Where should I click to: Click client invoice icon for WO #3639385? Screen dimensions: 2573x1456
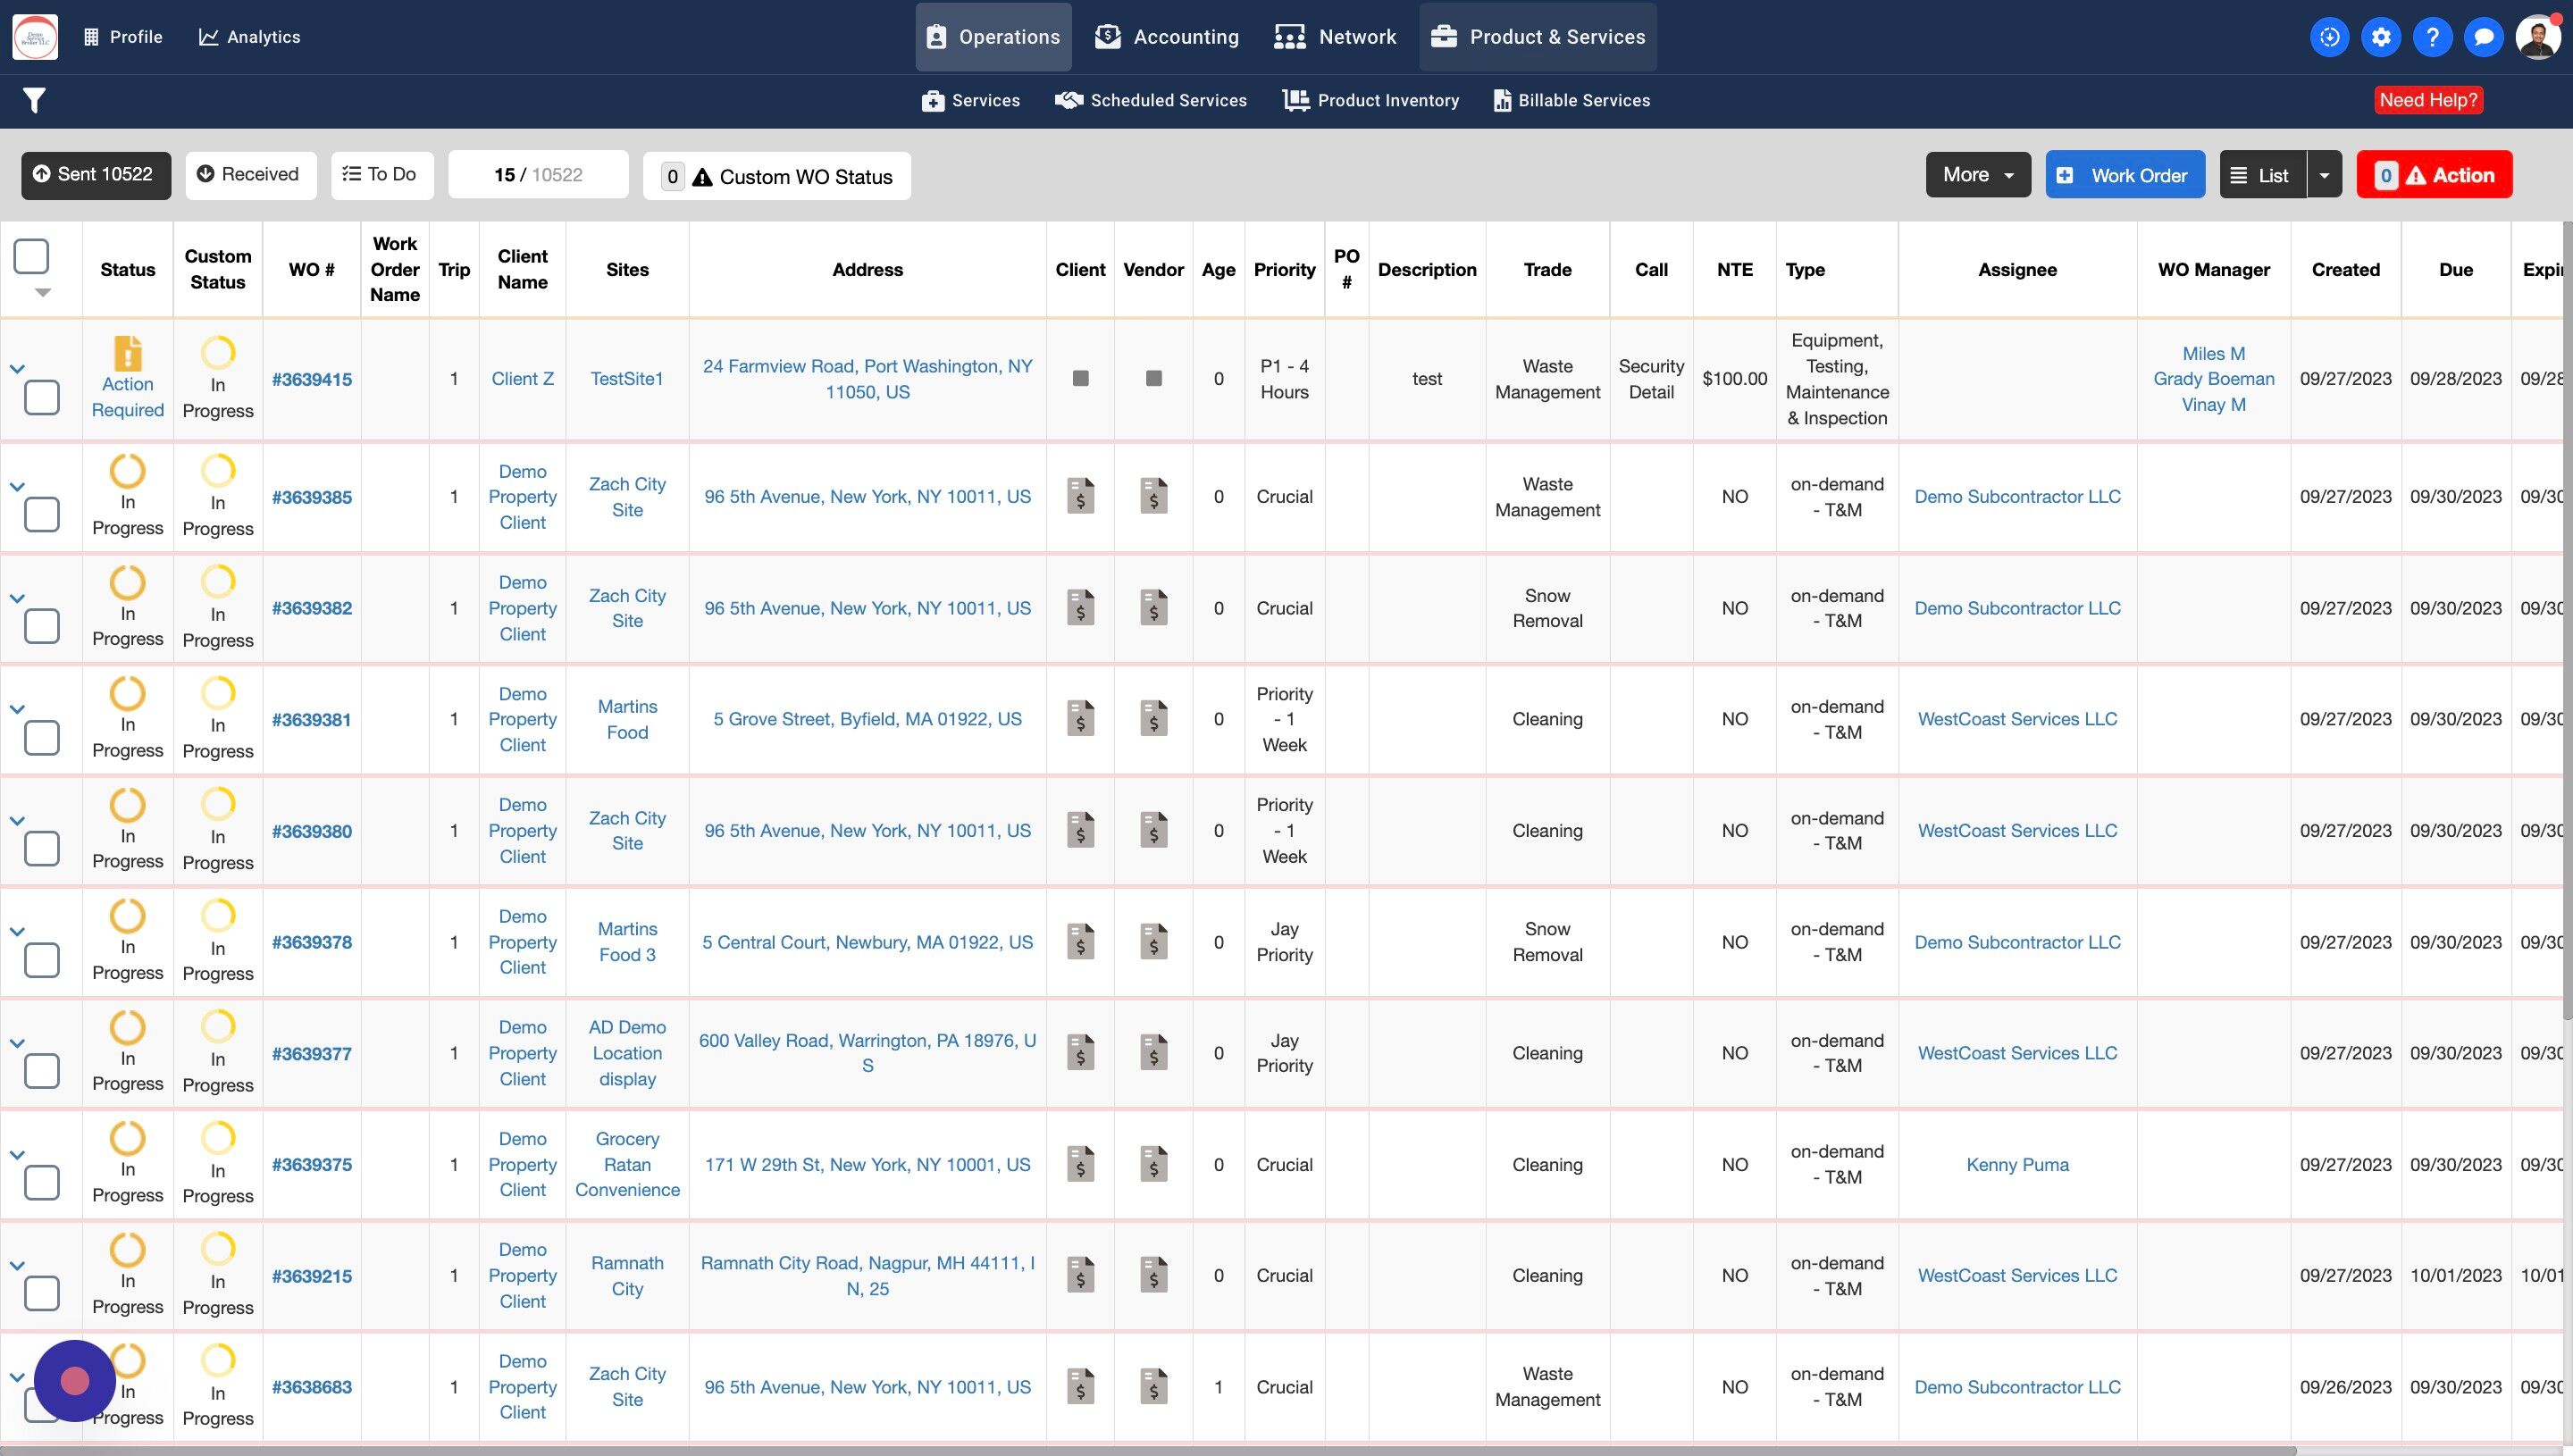[1080, 496]
